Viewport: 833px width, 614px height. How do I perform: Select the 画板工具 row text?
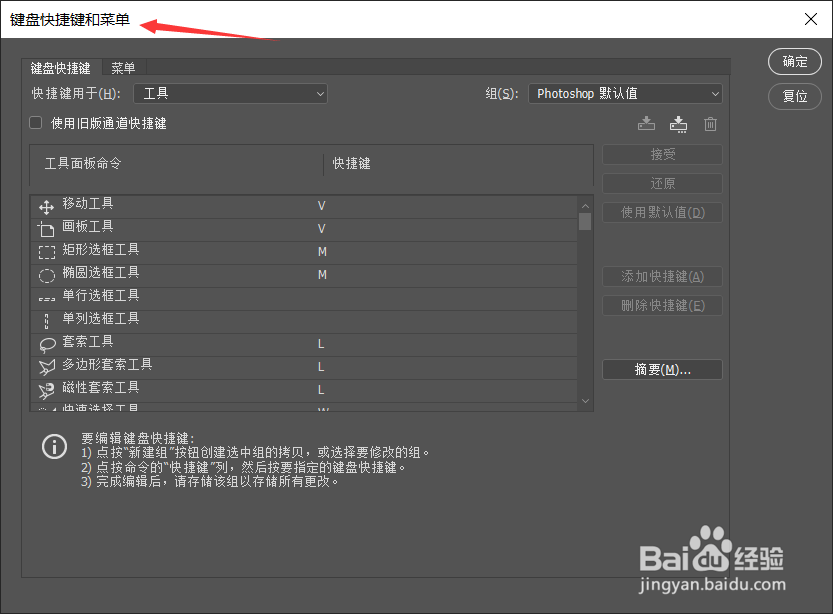[x=88, y=226]
